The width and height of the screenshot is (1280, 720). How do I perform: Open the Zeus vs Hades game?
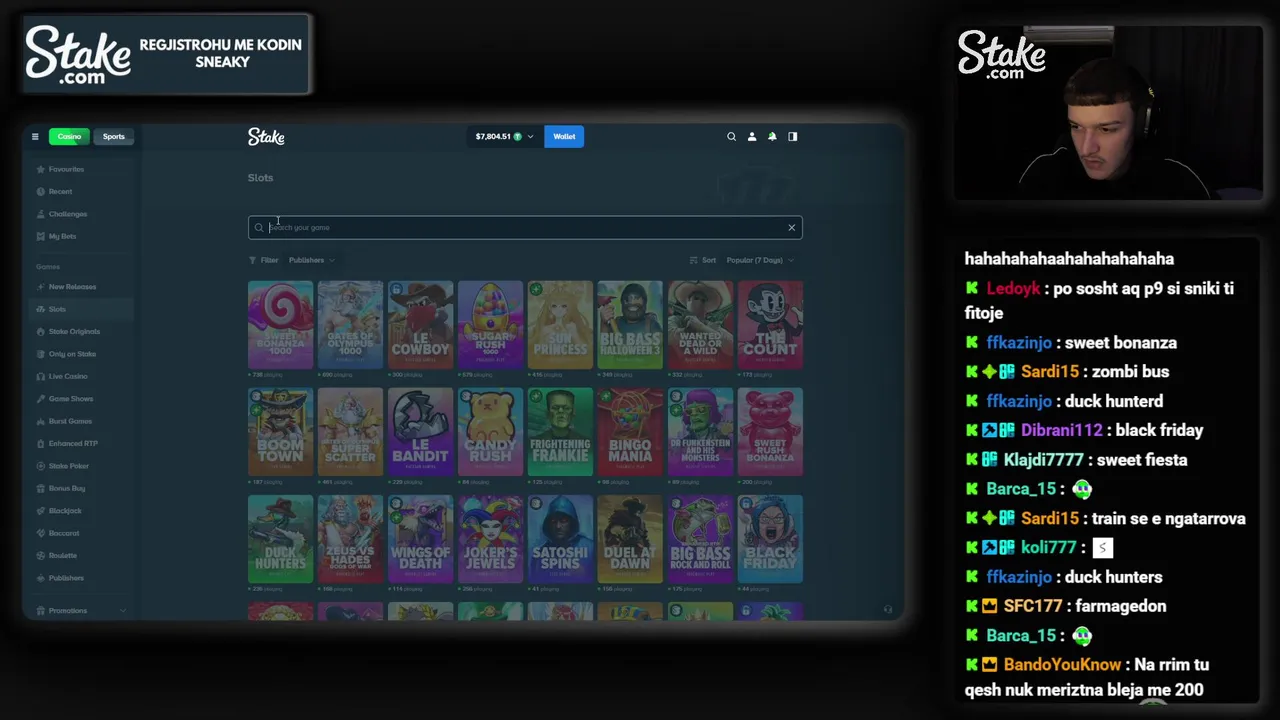pos(350,539)
